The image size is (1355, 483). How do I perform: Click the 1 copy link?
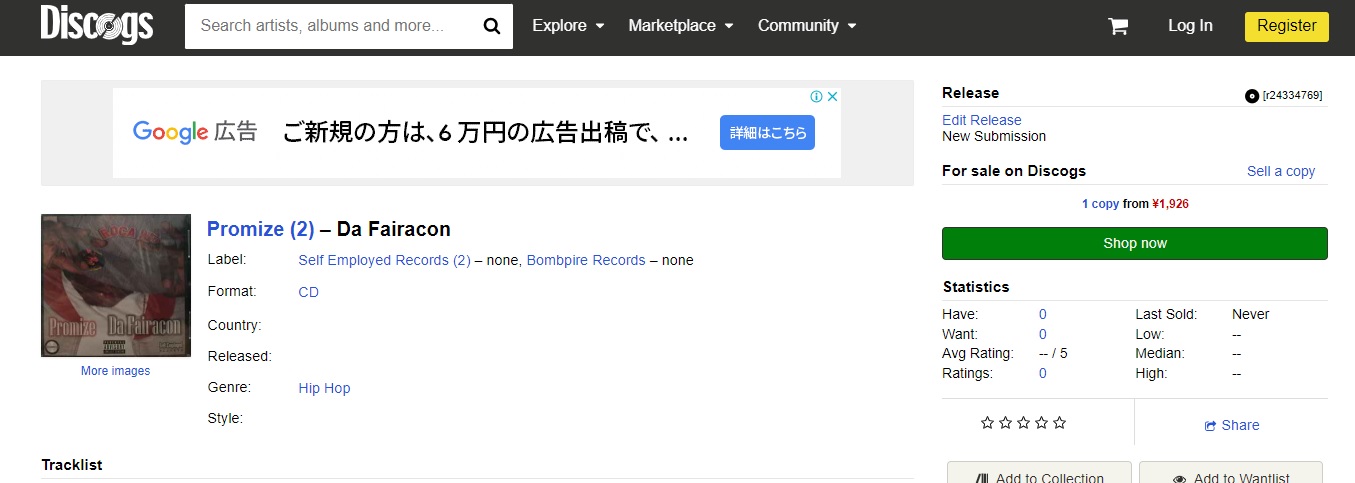pos(1101,204)
